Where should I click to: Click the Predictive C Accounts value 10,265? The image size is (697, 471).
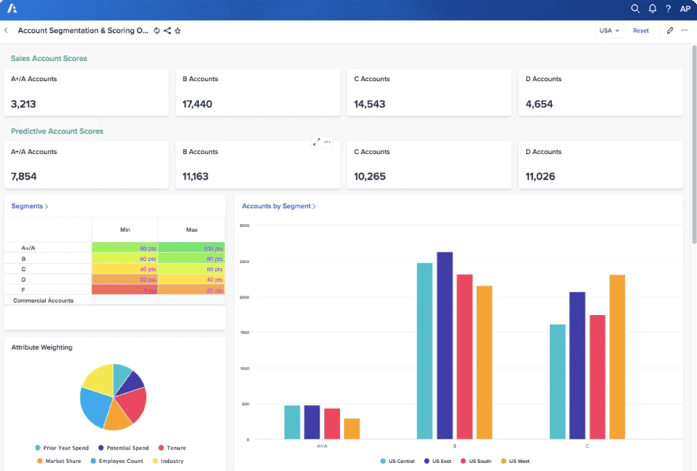click(370, 176)
